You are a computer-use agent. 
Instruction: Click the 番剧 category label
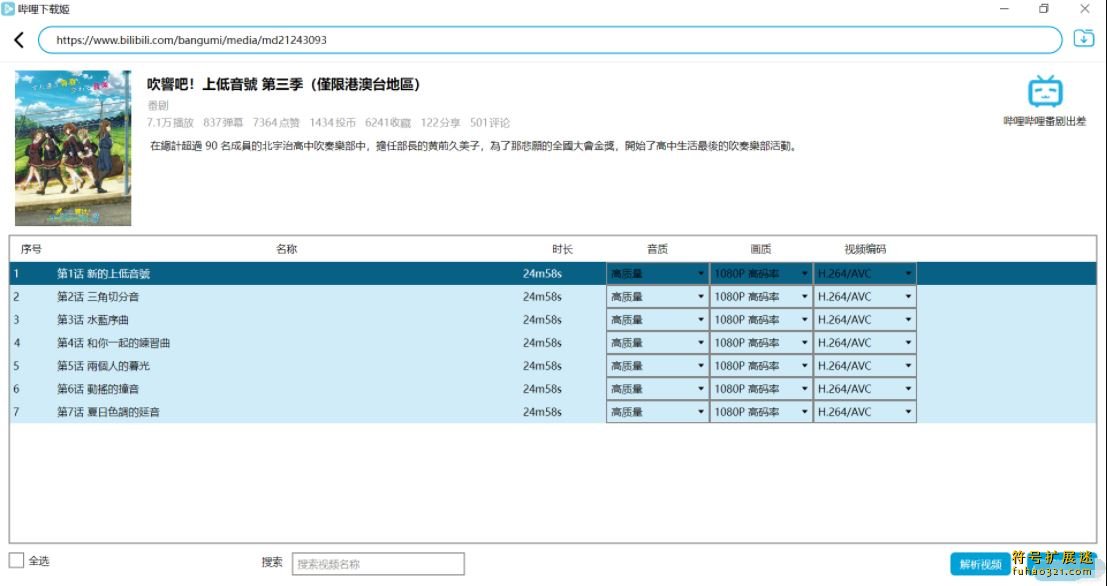158,105
